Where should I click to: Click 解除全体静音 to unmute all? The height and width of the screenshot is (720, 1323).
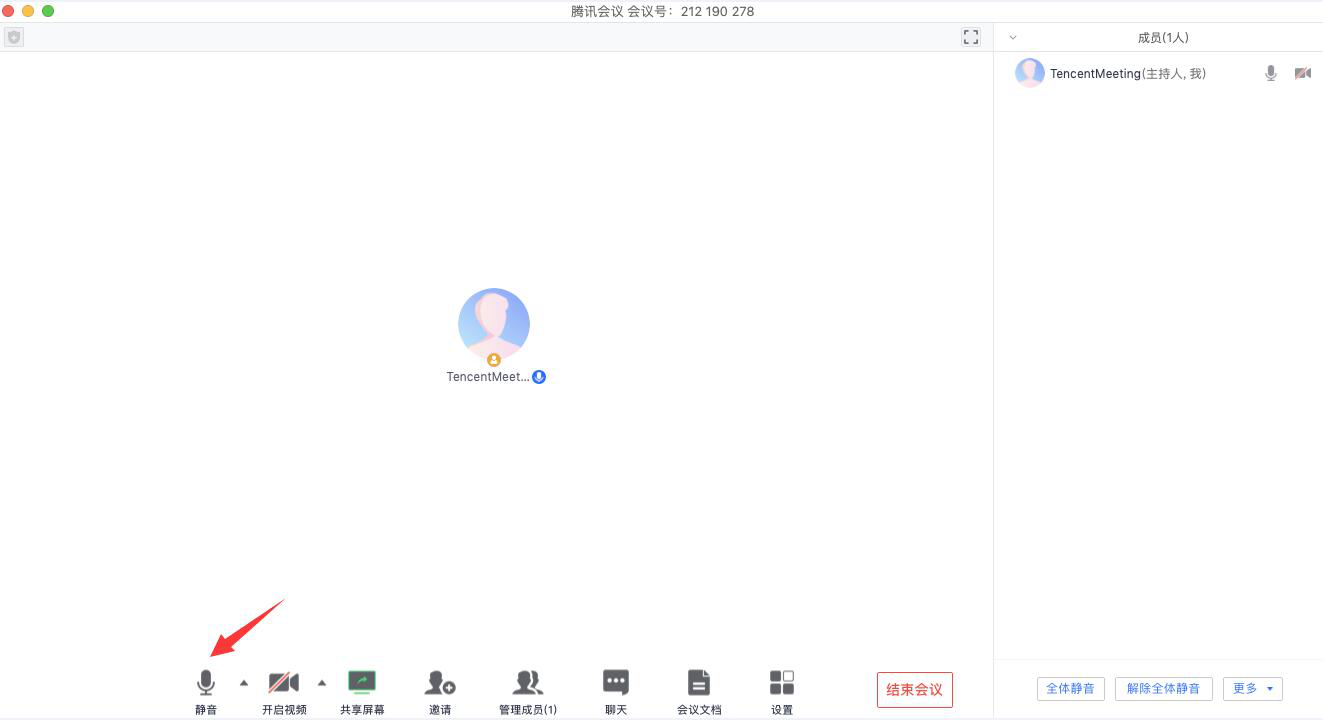coord(1164,689)
